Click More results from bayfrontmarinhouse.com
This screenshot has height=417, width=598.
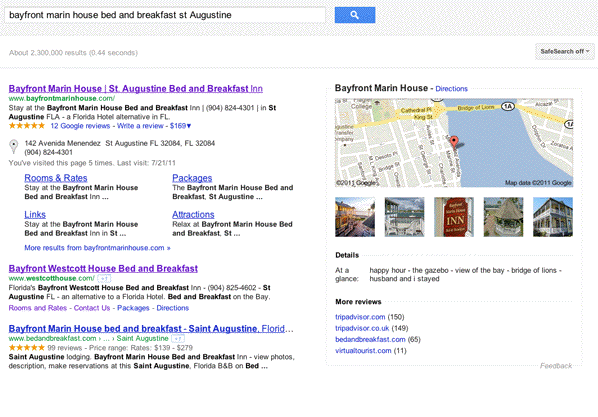pyautogui.click(x=97, y=248)
